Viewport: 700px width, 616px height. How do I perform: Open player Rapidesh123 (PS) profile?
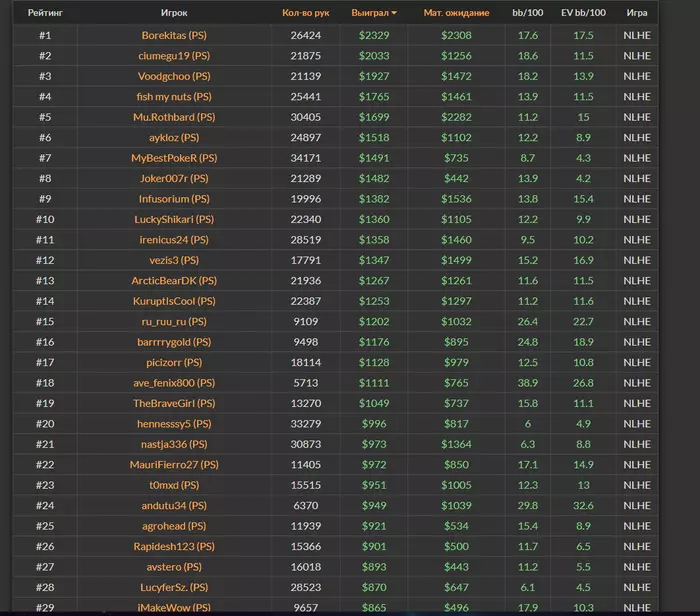[174, 546]
